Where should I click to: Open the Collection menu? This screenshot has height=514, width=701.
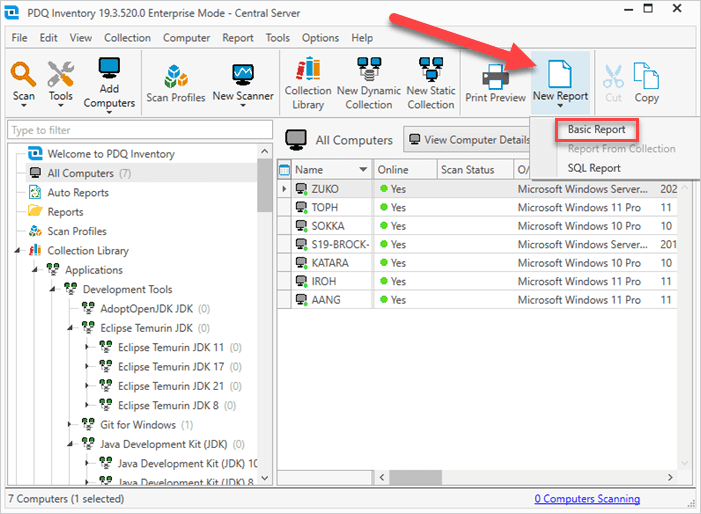tap(127, 38)
